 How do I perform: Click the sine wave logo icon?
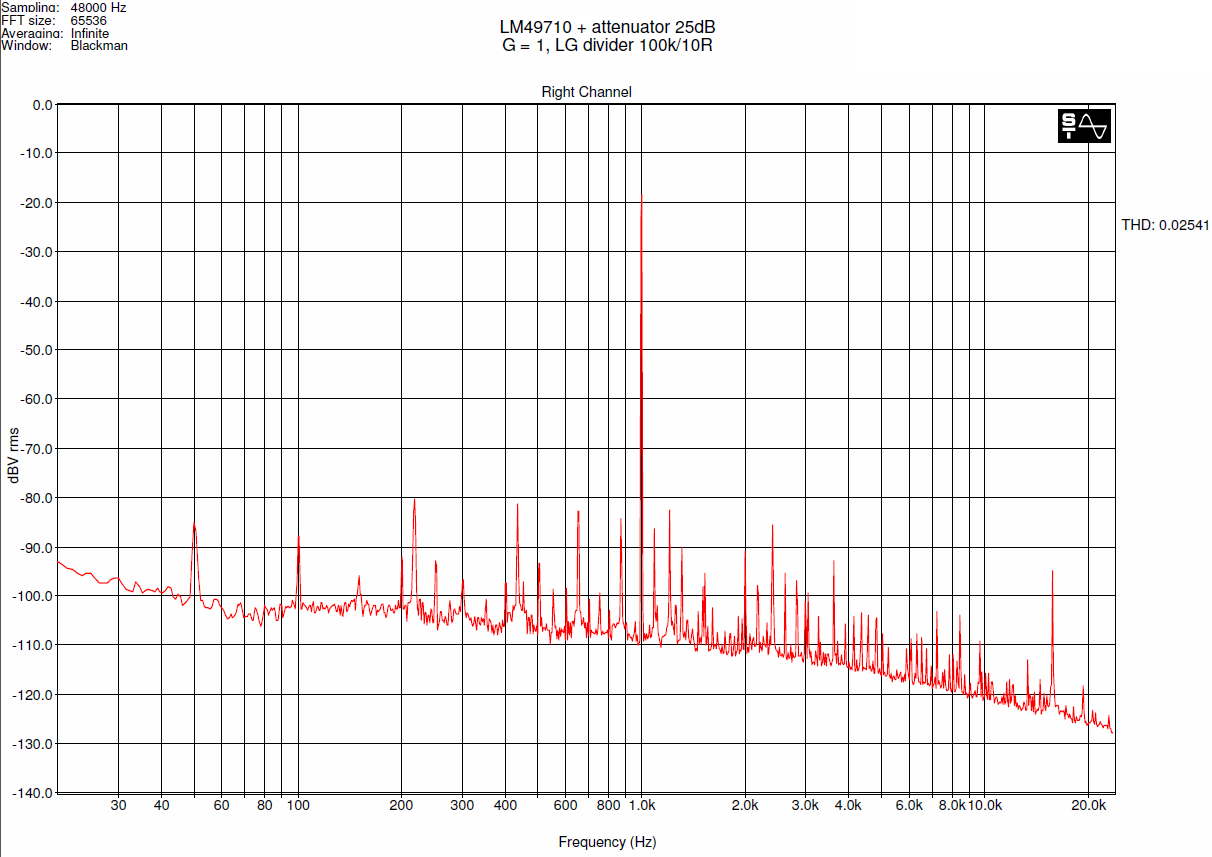coord(1085,126)
